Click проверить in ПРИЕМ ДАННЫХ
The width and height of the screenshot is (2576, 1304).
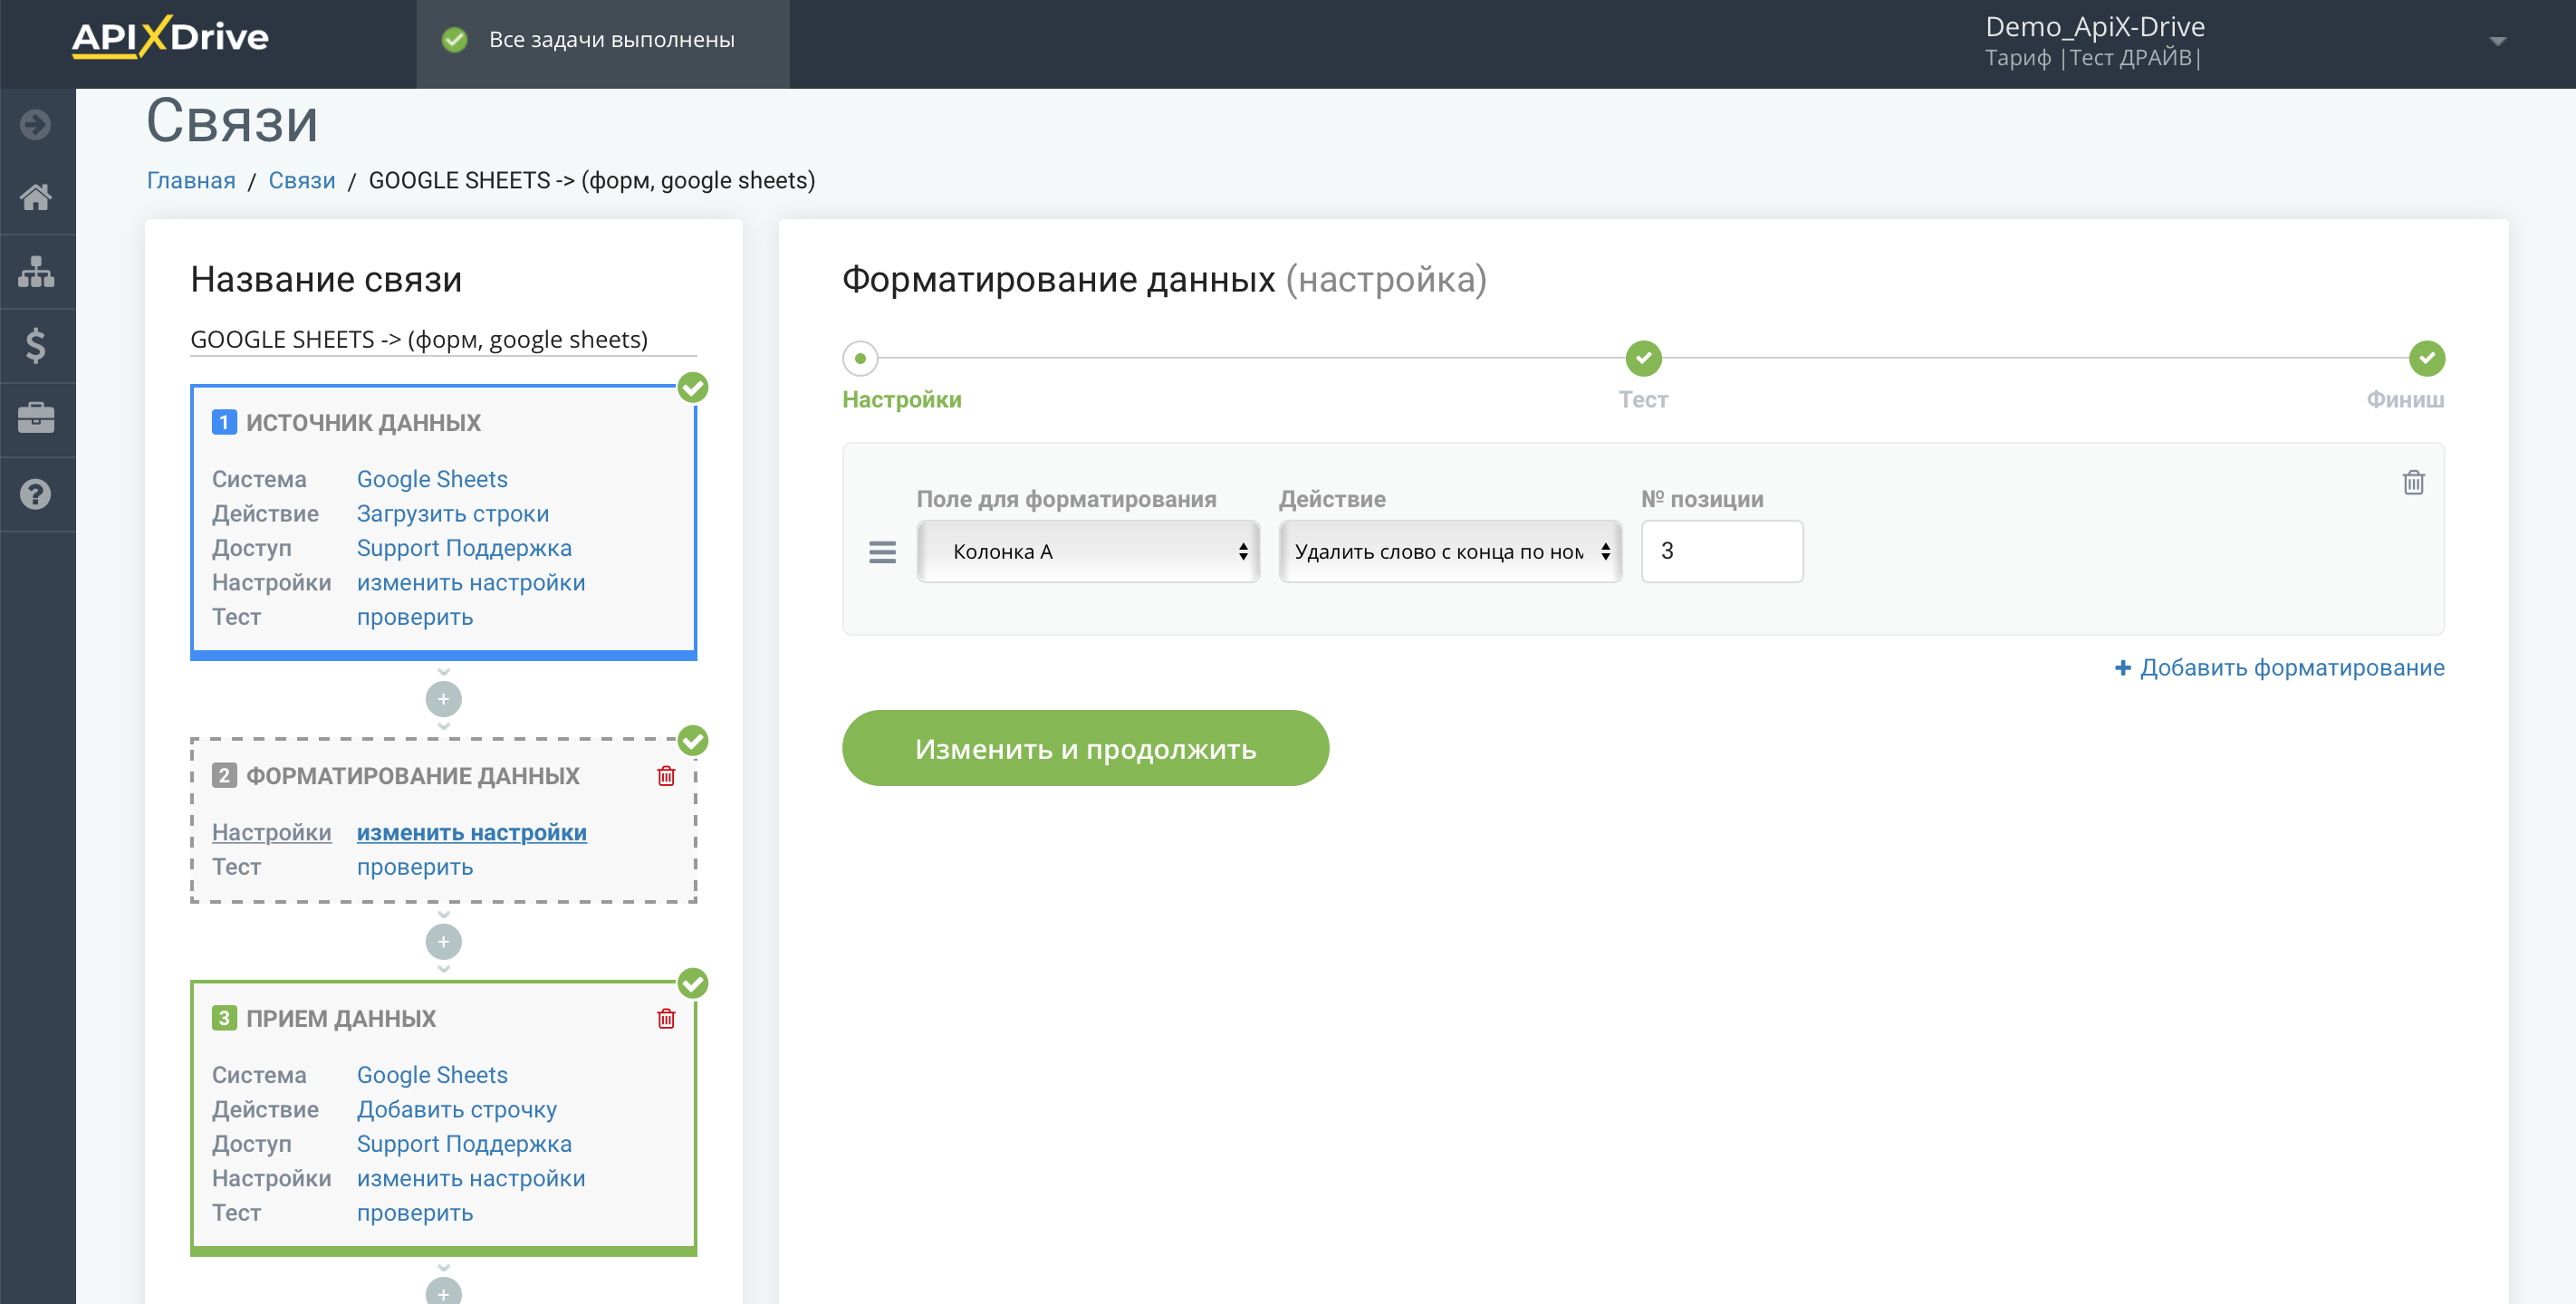[x=415, y=1213]
